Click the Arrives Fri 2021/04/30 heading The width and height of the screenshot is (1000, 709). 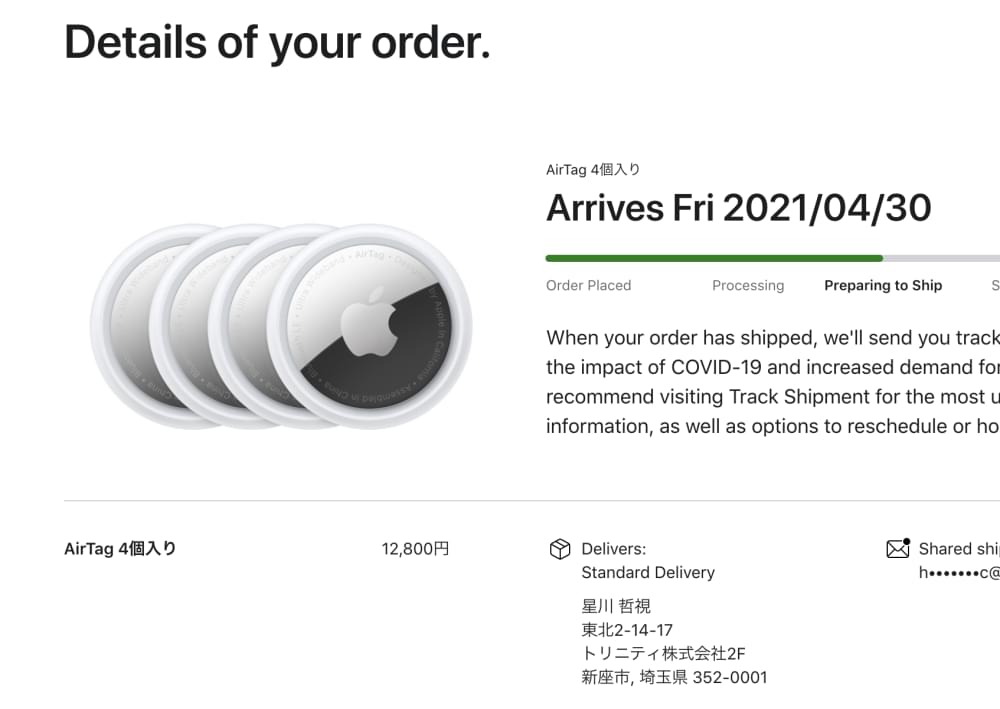click(x=738, y=208)
